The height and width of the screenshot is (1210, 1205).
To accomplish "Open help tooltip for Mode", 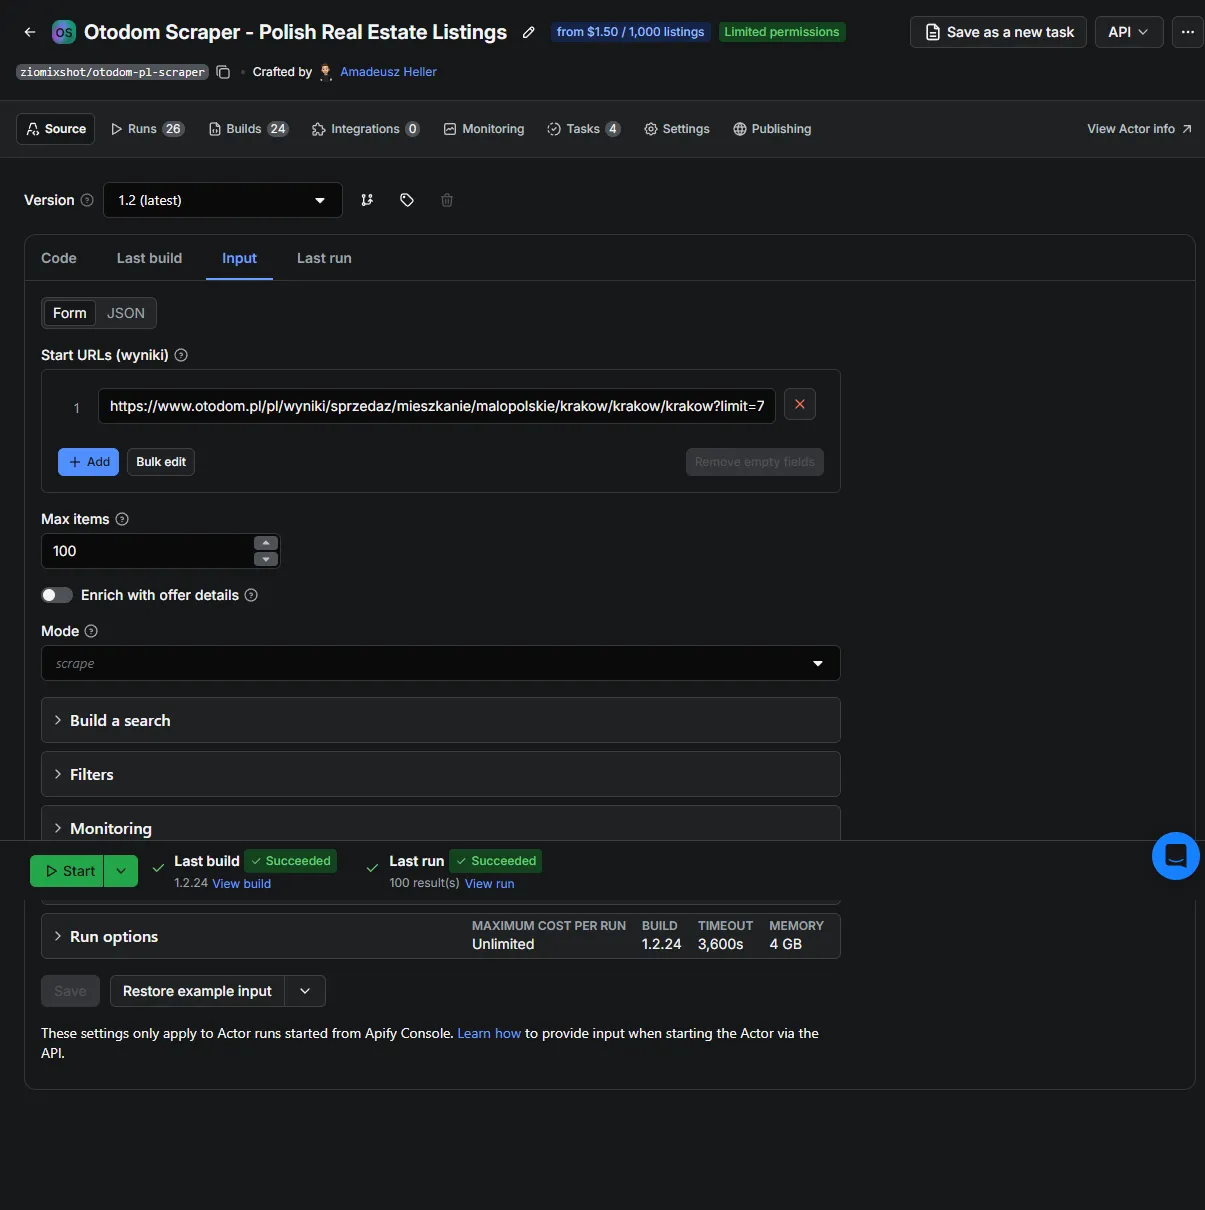I will tap(91, 631).
